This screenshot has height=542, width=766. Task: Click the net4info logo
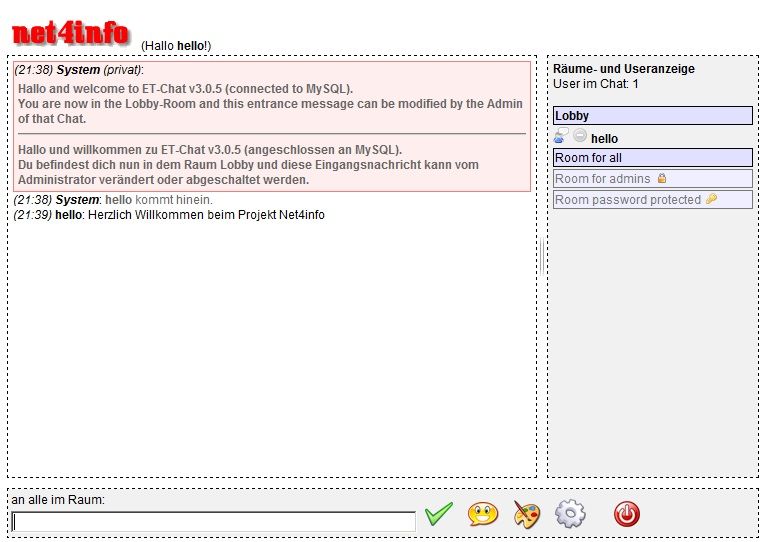coord(70,34)
